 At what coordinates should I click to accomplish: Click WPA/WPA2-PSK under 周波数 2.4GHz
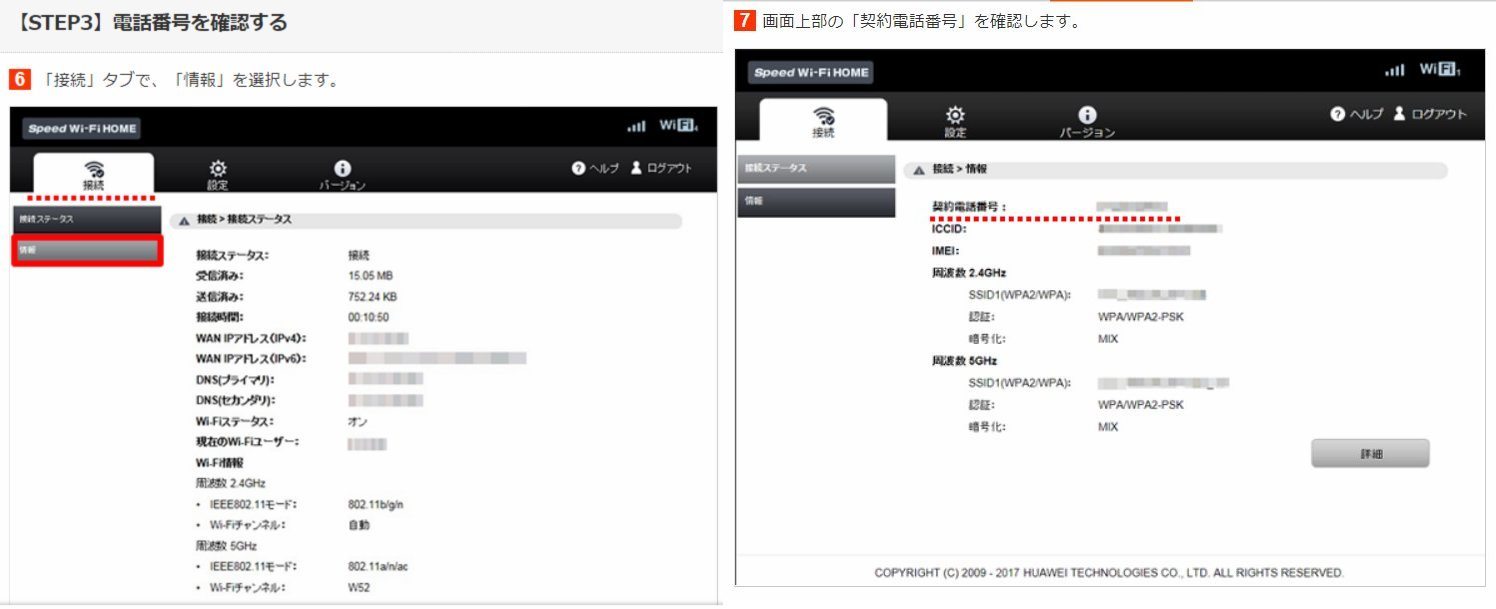[x=1140, y=317]
